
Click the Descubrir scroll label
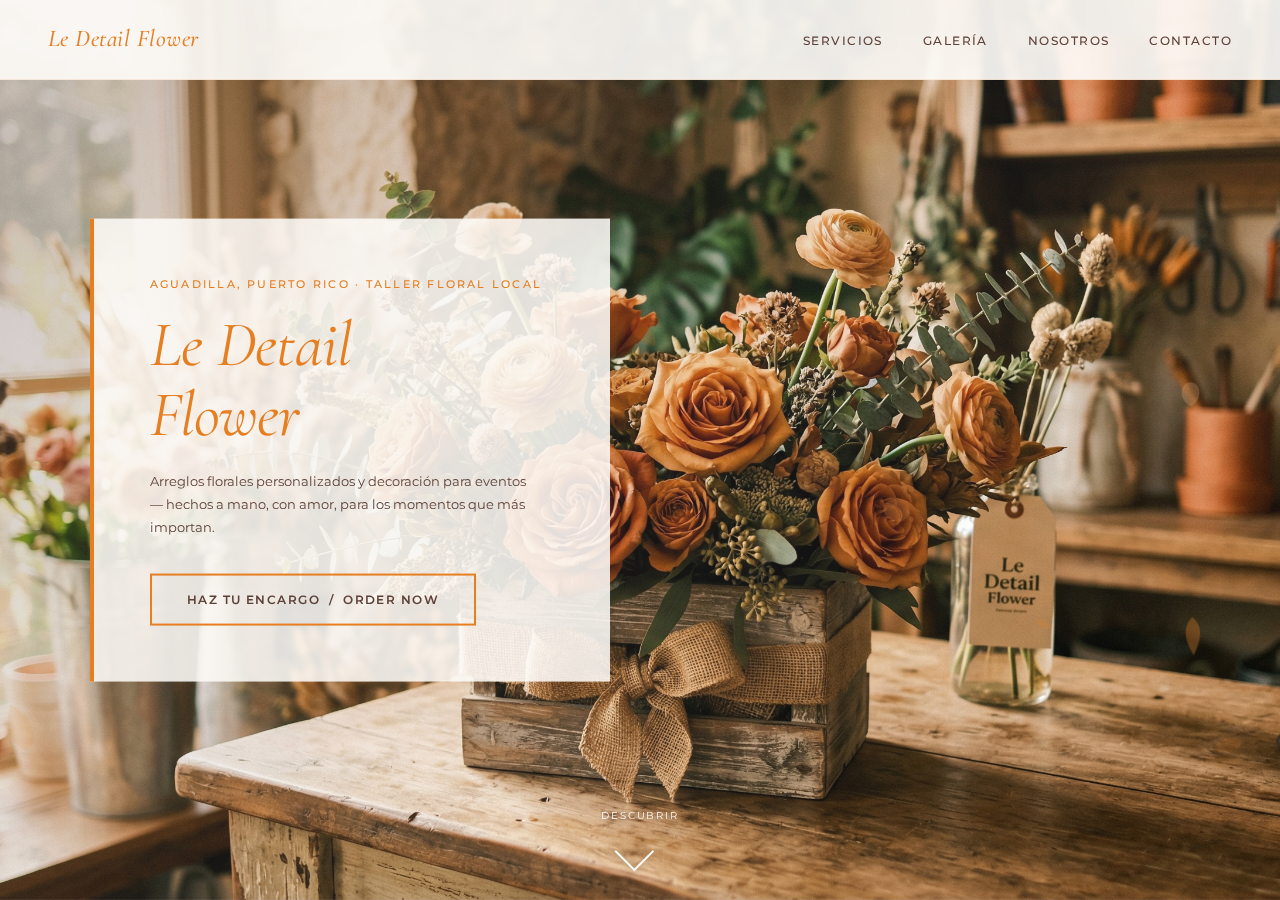point(639,816)
